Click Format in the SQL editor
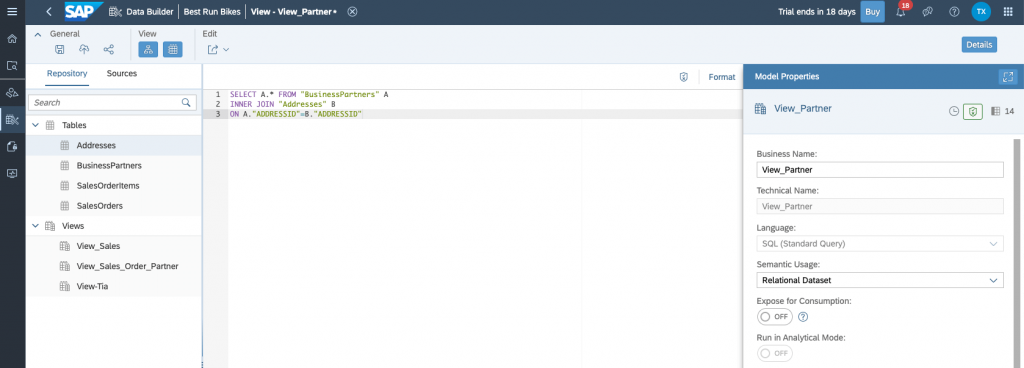 pos(722,77)
